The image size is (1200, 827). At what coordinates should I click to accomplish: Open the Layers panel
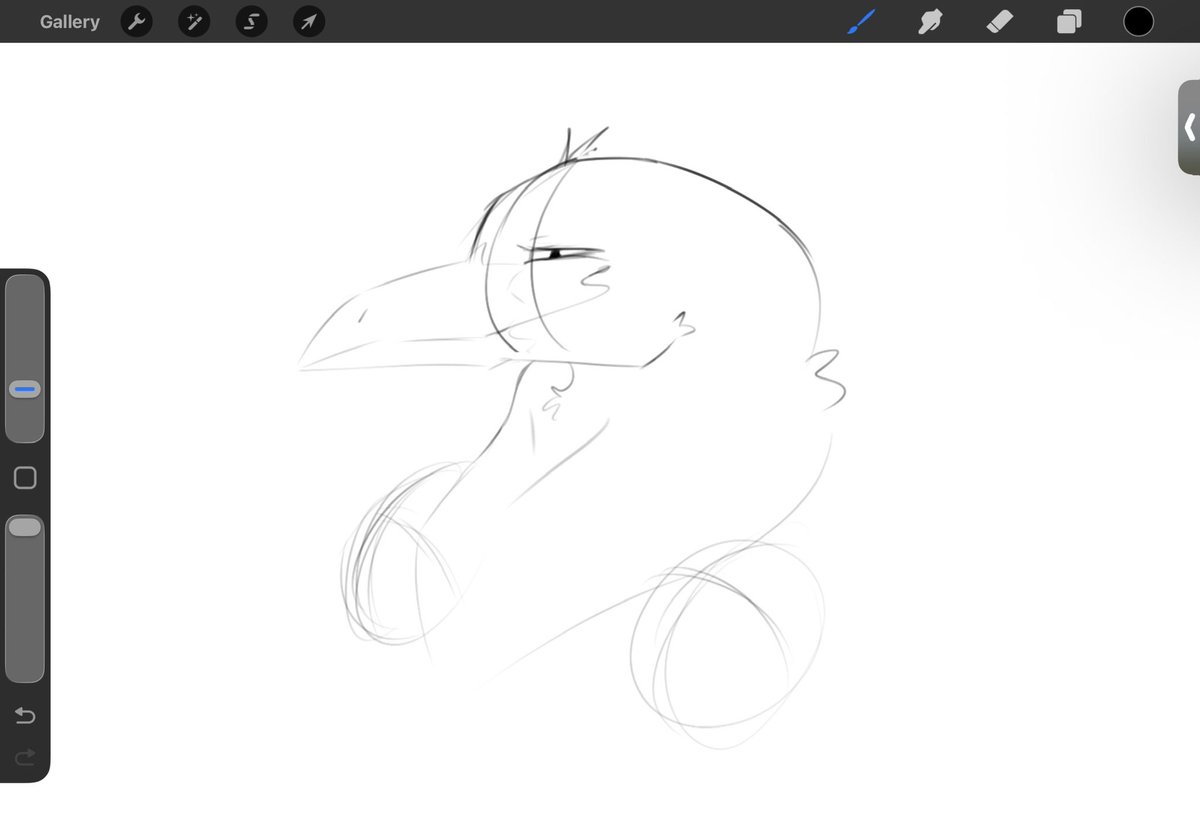[1069, 22]
